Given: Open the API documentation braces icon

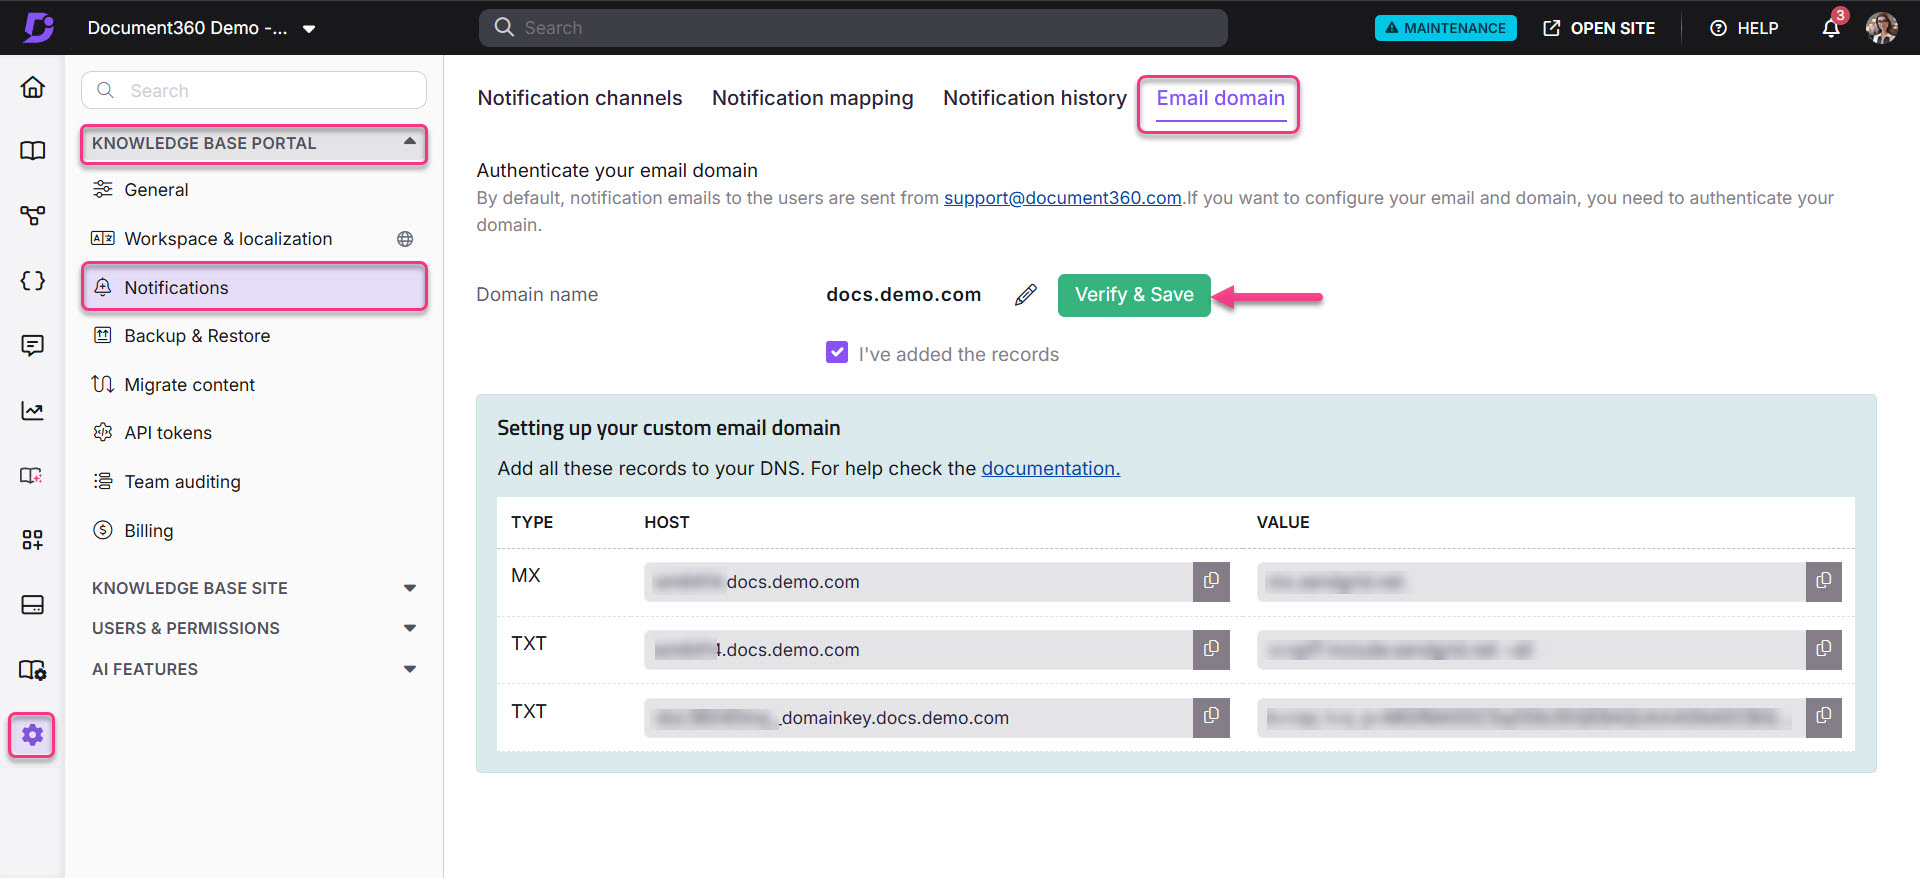Looking at the screenshot, I should (32, 281).
